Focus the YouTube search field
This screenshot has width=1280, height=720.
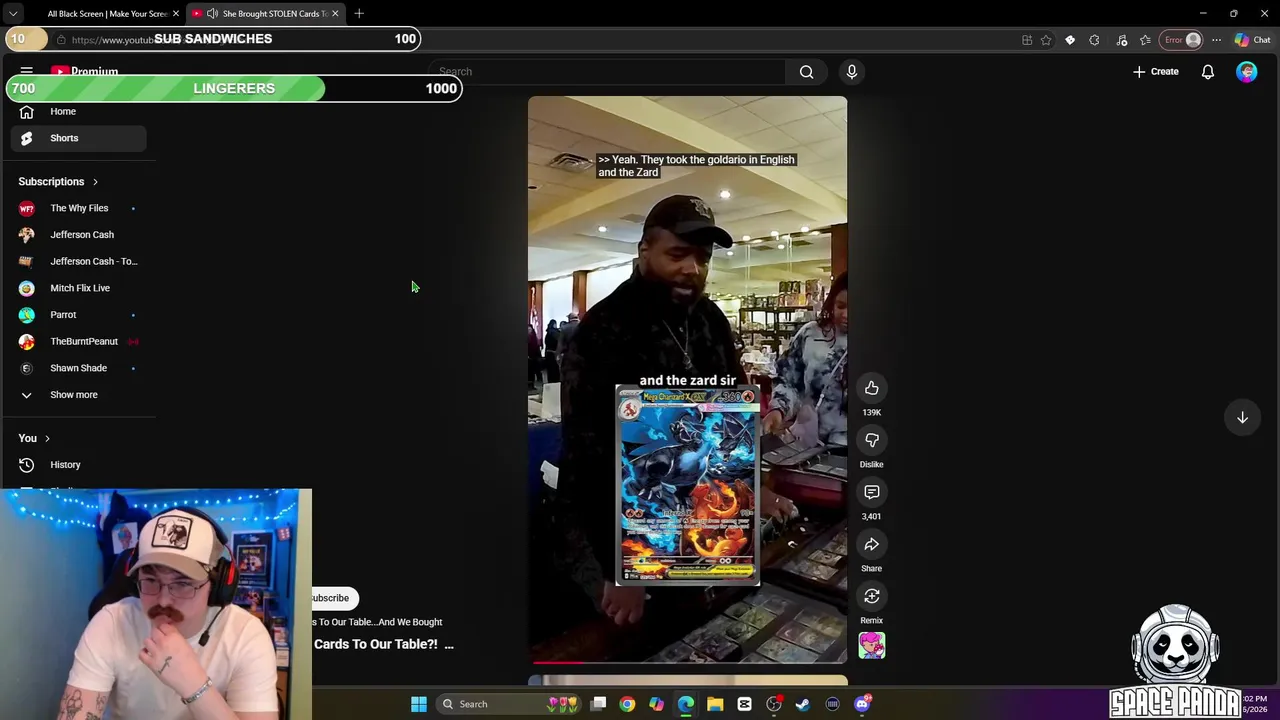(610, 72)
